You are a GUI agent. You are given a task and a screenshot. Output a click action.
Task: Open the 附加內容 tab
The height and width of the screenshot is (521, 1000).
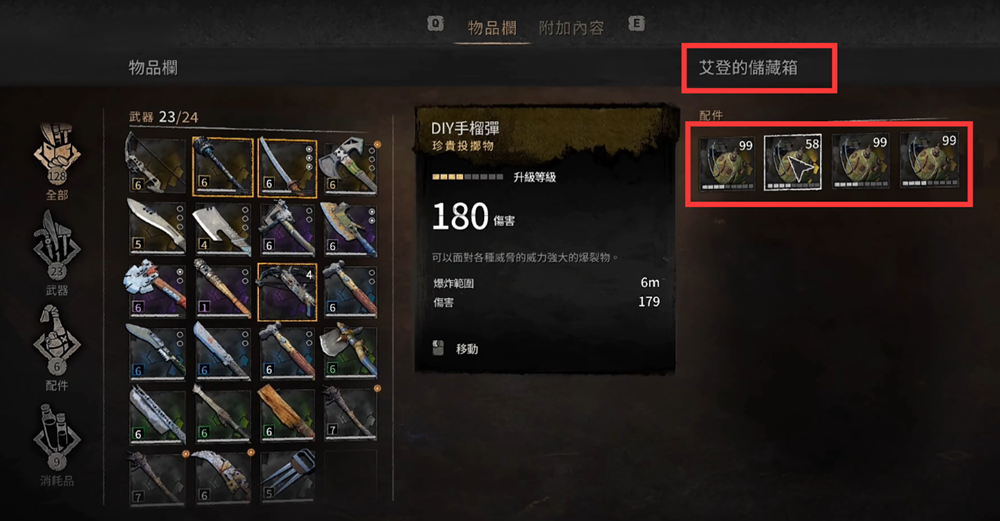click(571, 28)
